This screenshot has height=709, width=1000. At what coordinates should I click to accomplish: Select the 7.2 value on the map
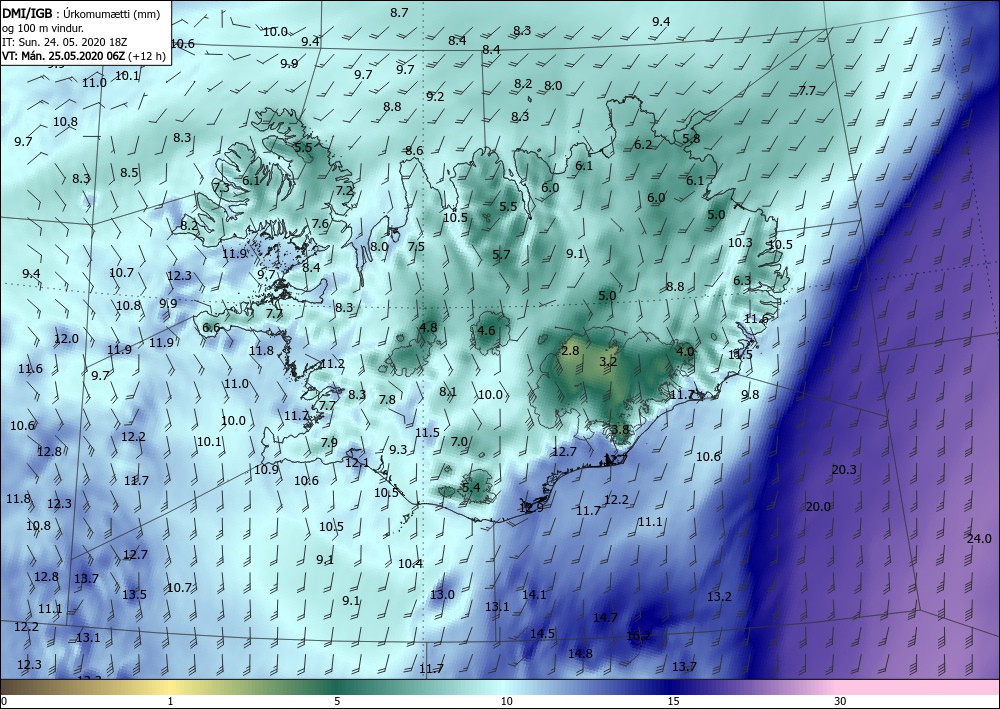[x=344, y=191]
